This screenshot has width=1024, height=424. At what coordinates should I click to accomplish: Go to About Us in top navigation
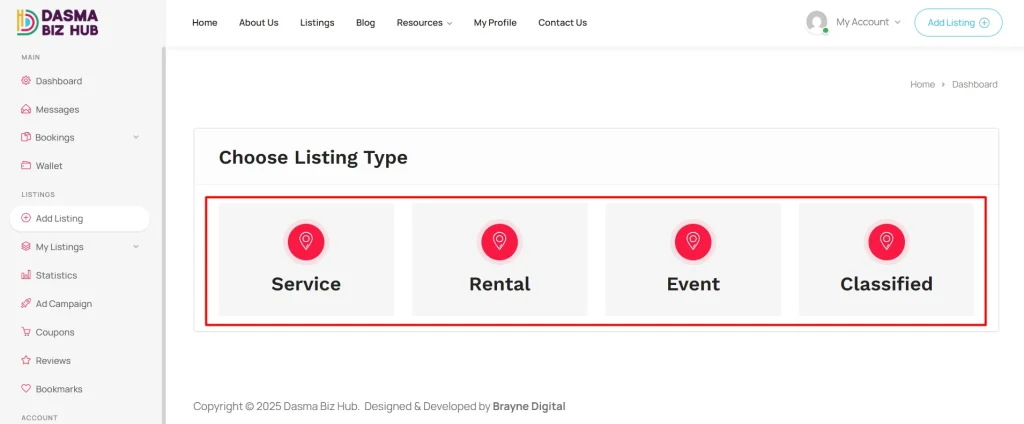click(x=258, y=23)
